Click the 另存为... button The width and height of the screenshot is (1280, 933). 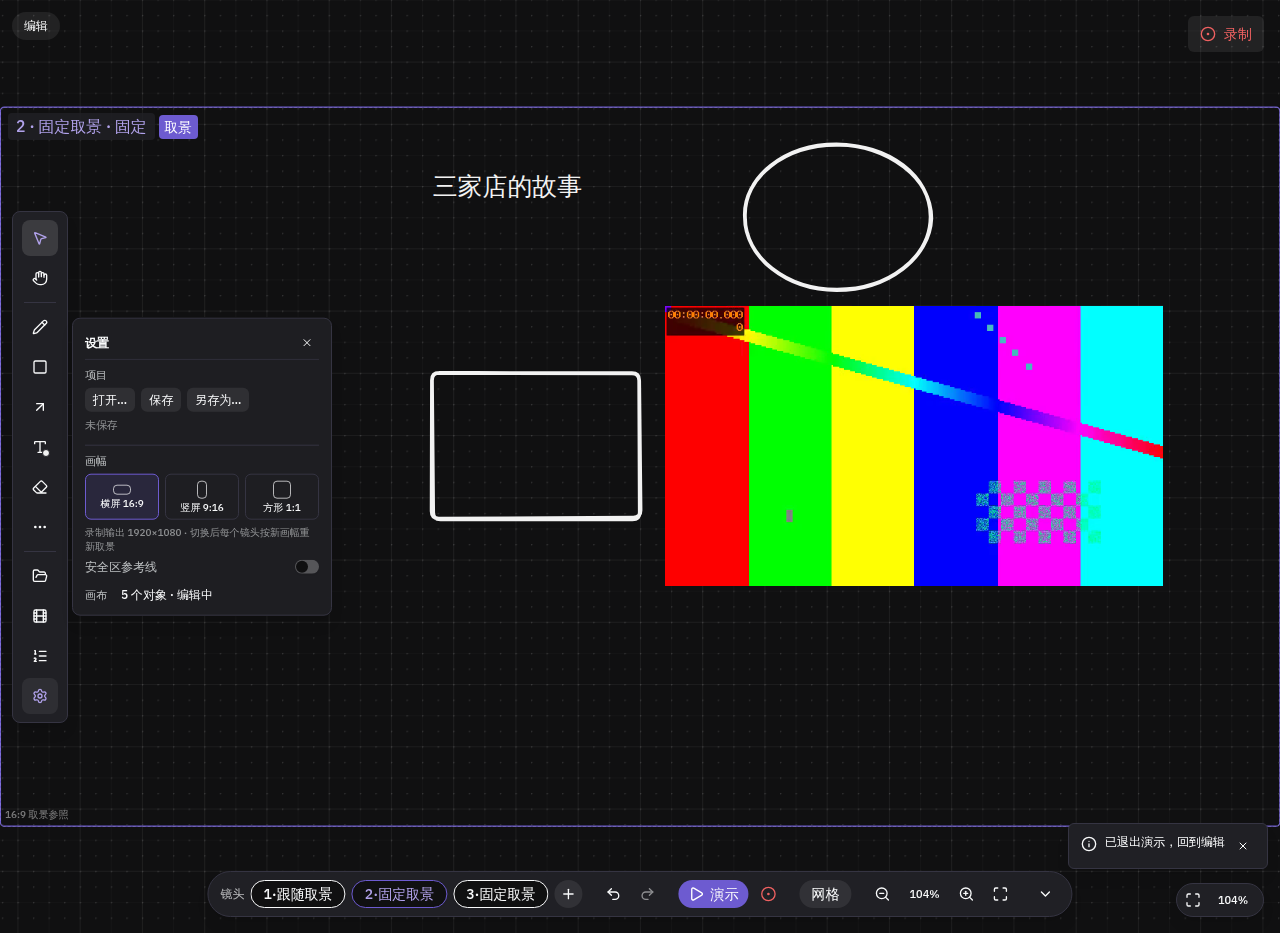218,400
